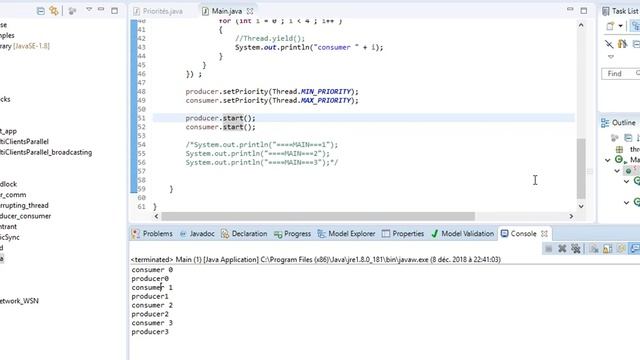Open the Model Explorer tab

(346, 233)
